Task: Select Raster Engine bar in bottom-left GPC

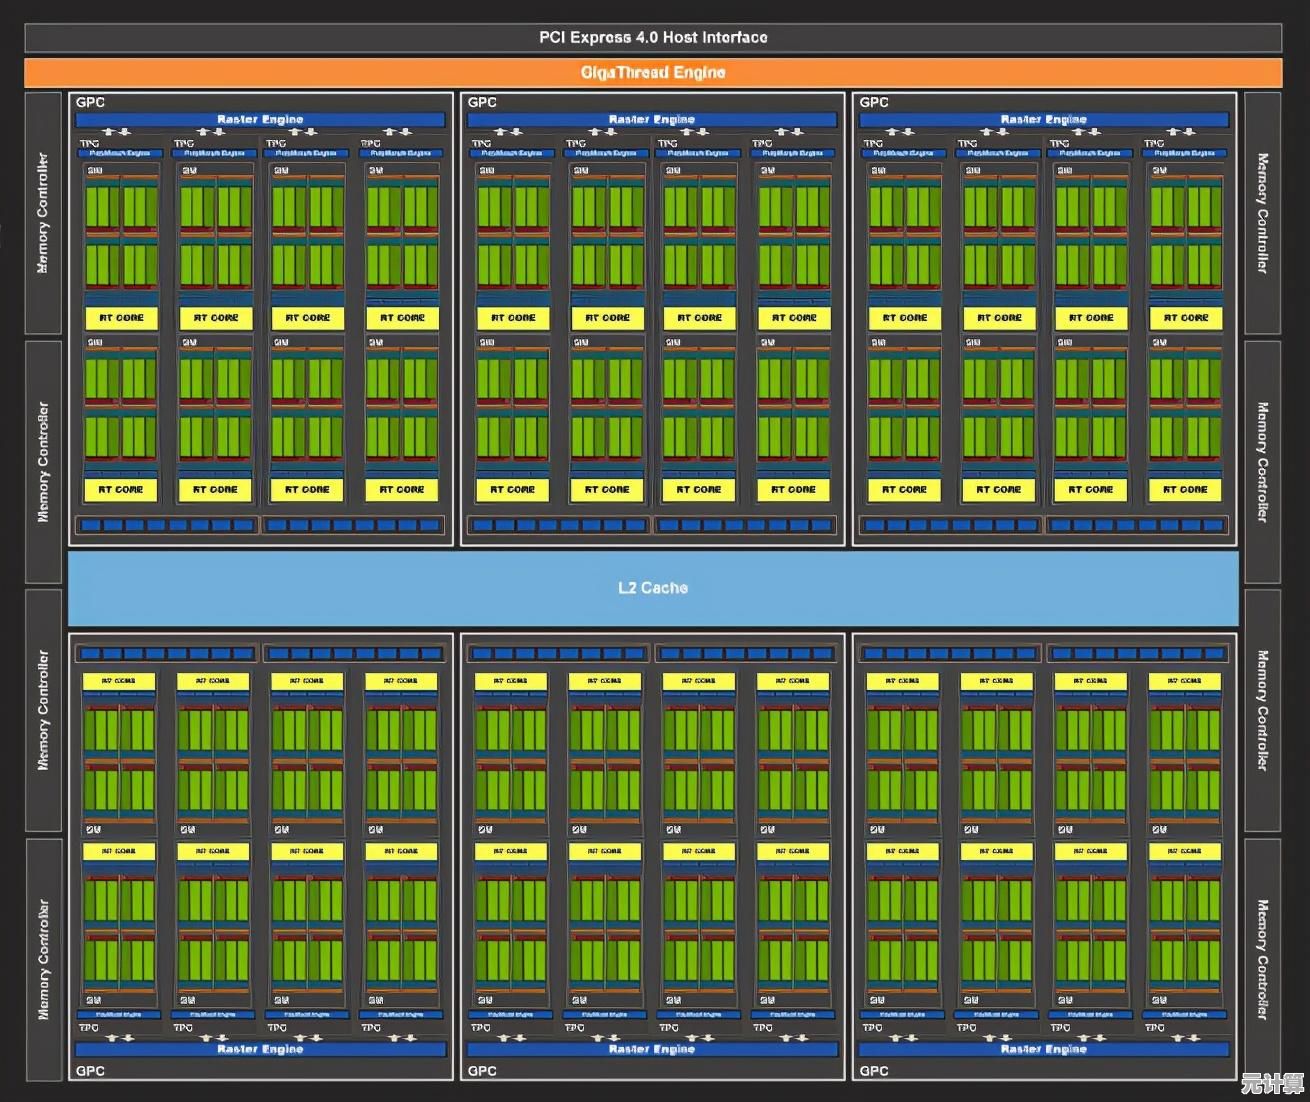Action: (260, 1049)
